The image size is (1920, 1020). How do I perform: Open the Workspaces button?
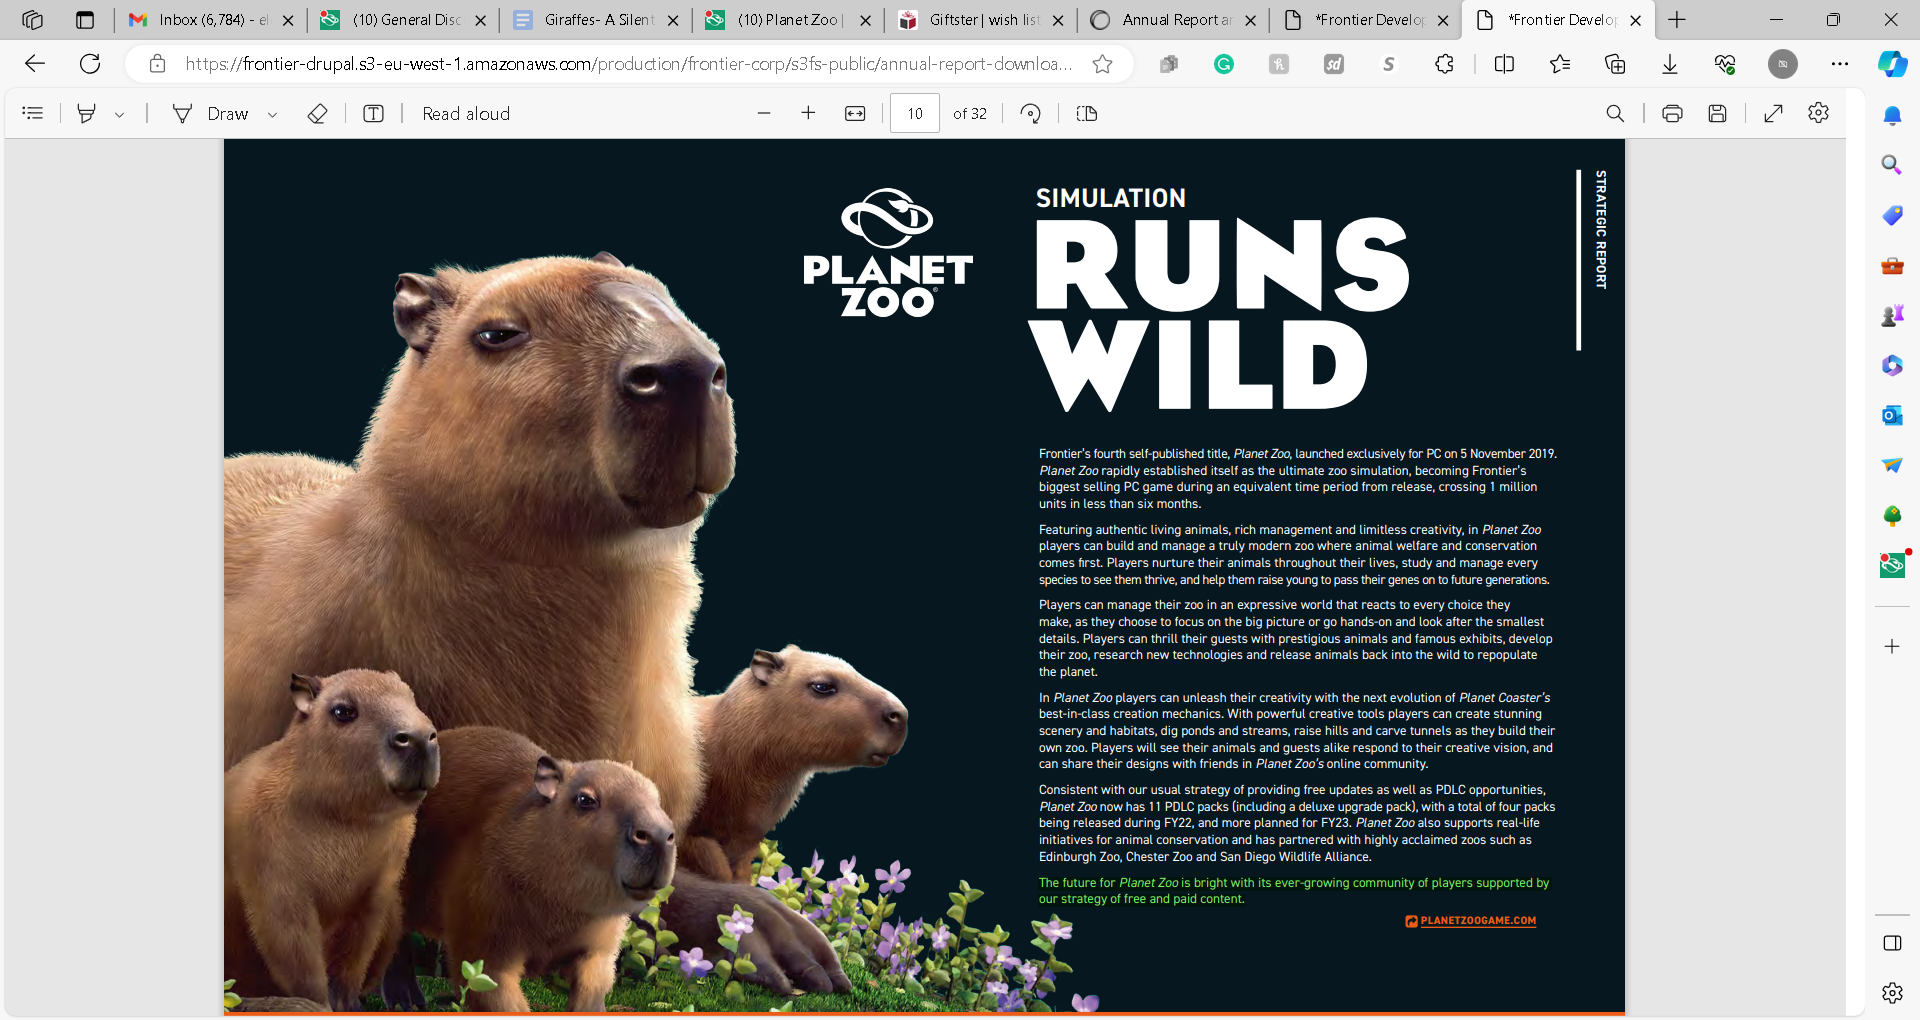(x=33, y=20)
